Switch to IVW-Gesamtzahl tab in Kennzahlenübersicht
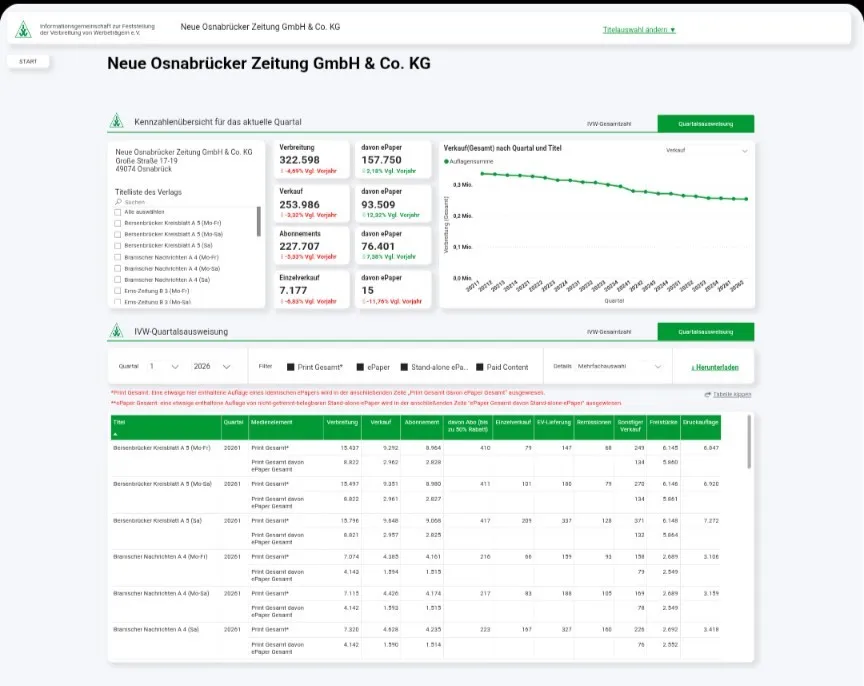 click(x=609, y=124)
